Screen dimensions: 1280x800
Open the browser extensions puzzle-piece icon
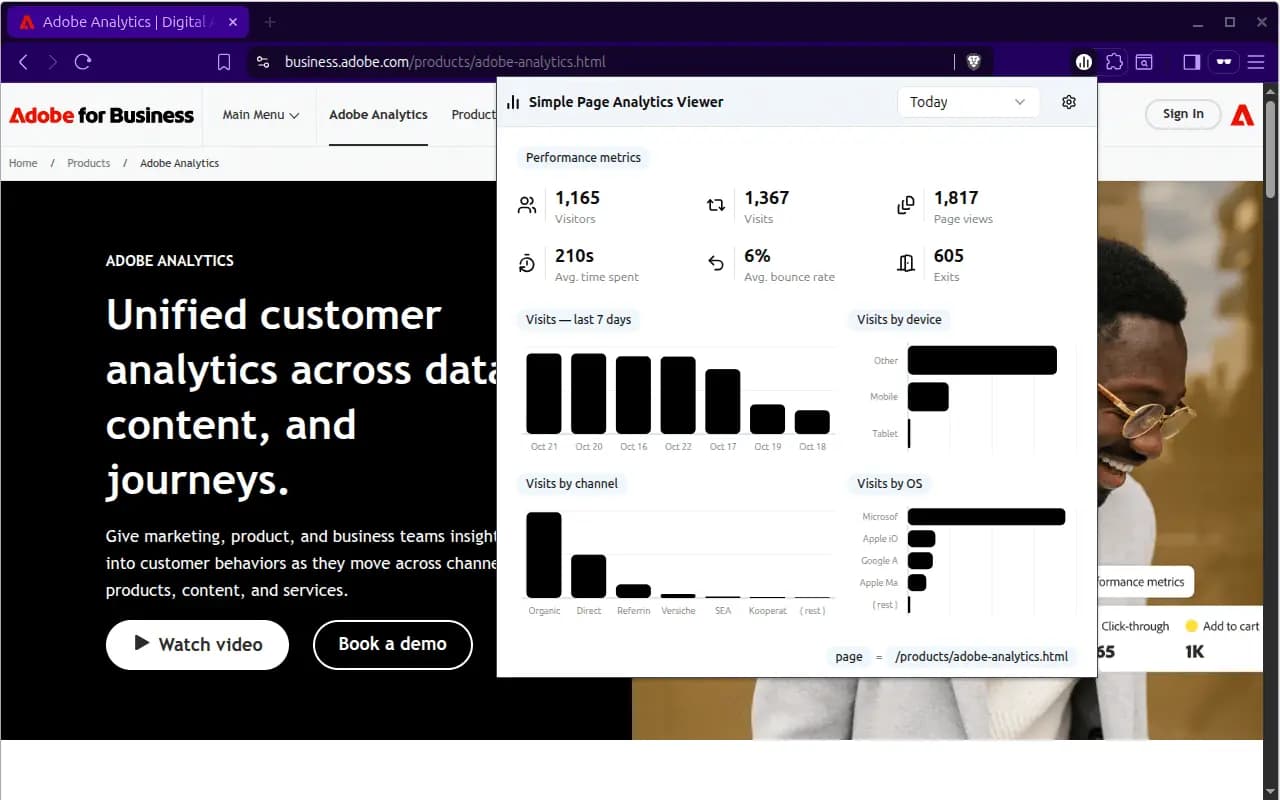click(x=1114, y=62)
